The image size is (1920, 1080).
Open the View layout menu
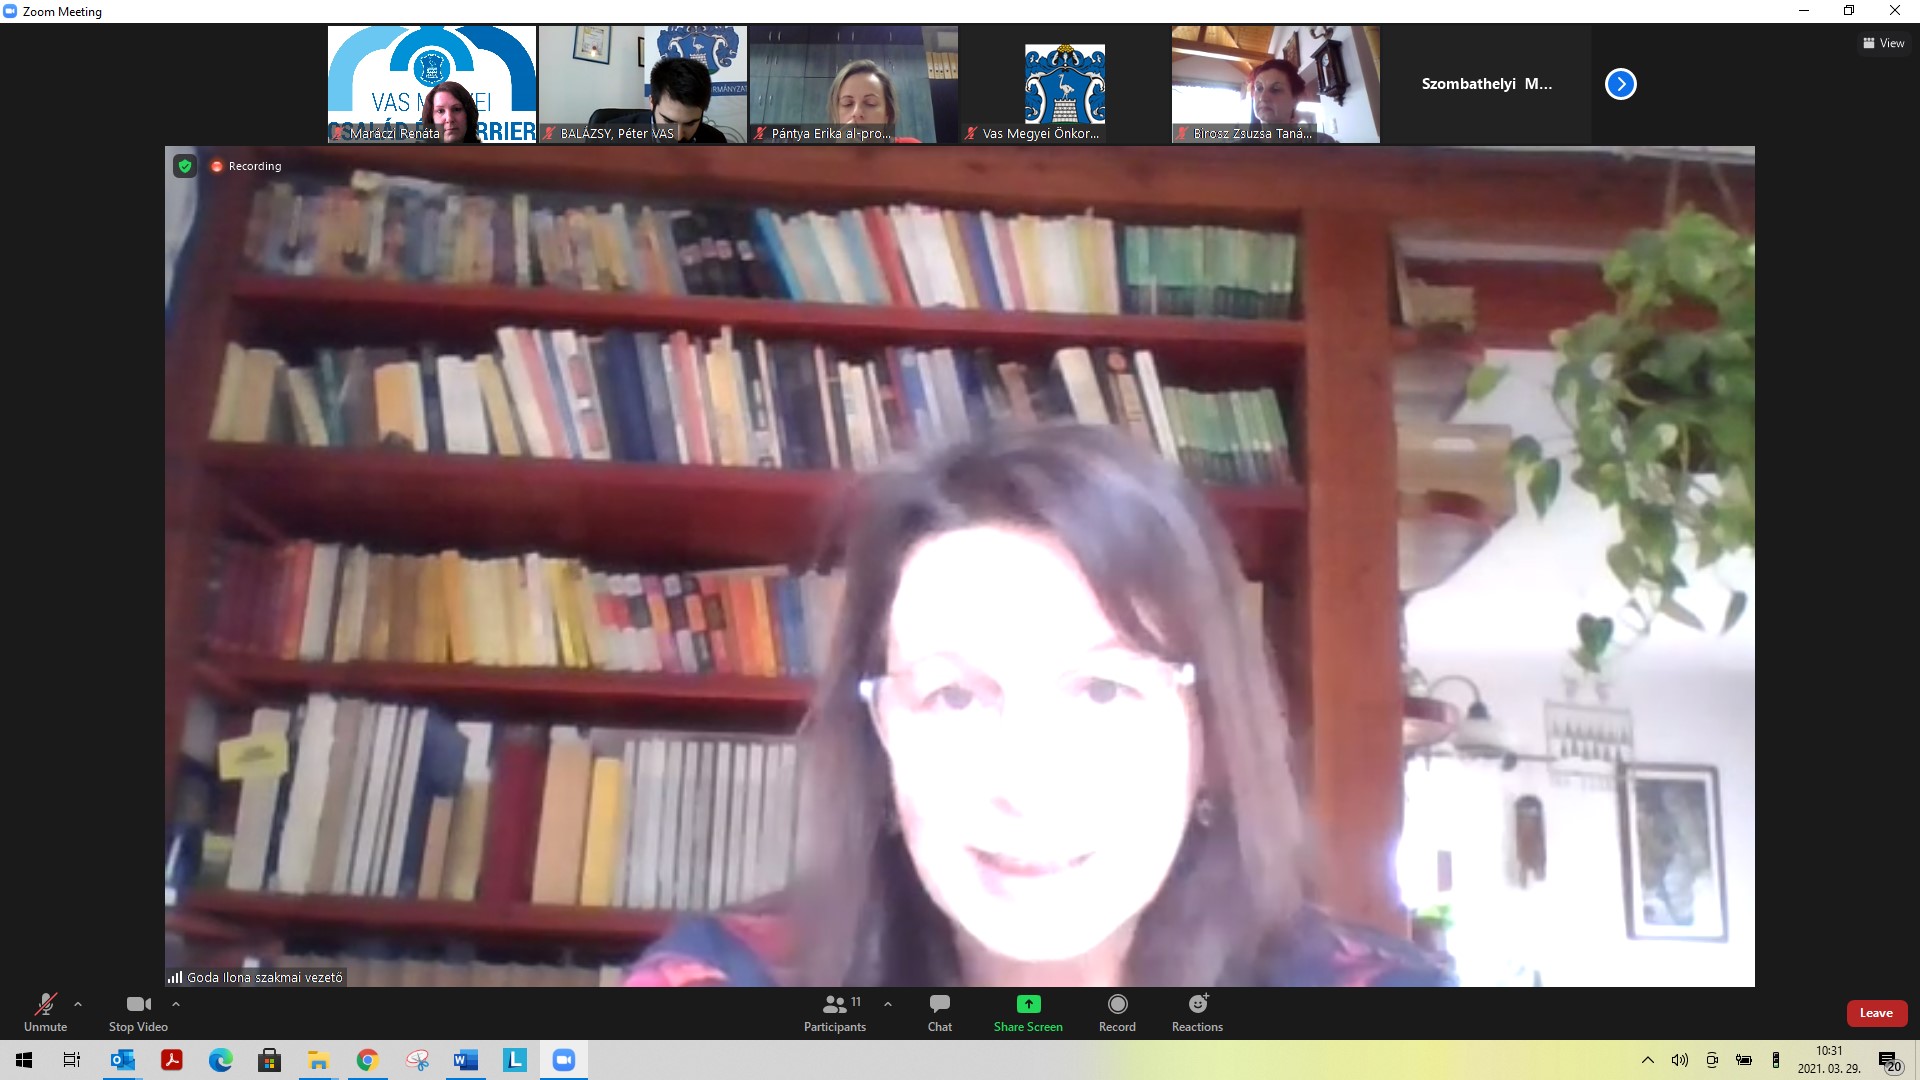(x=1883, y=43)
